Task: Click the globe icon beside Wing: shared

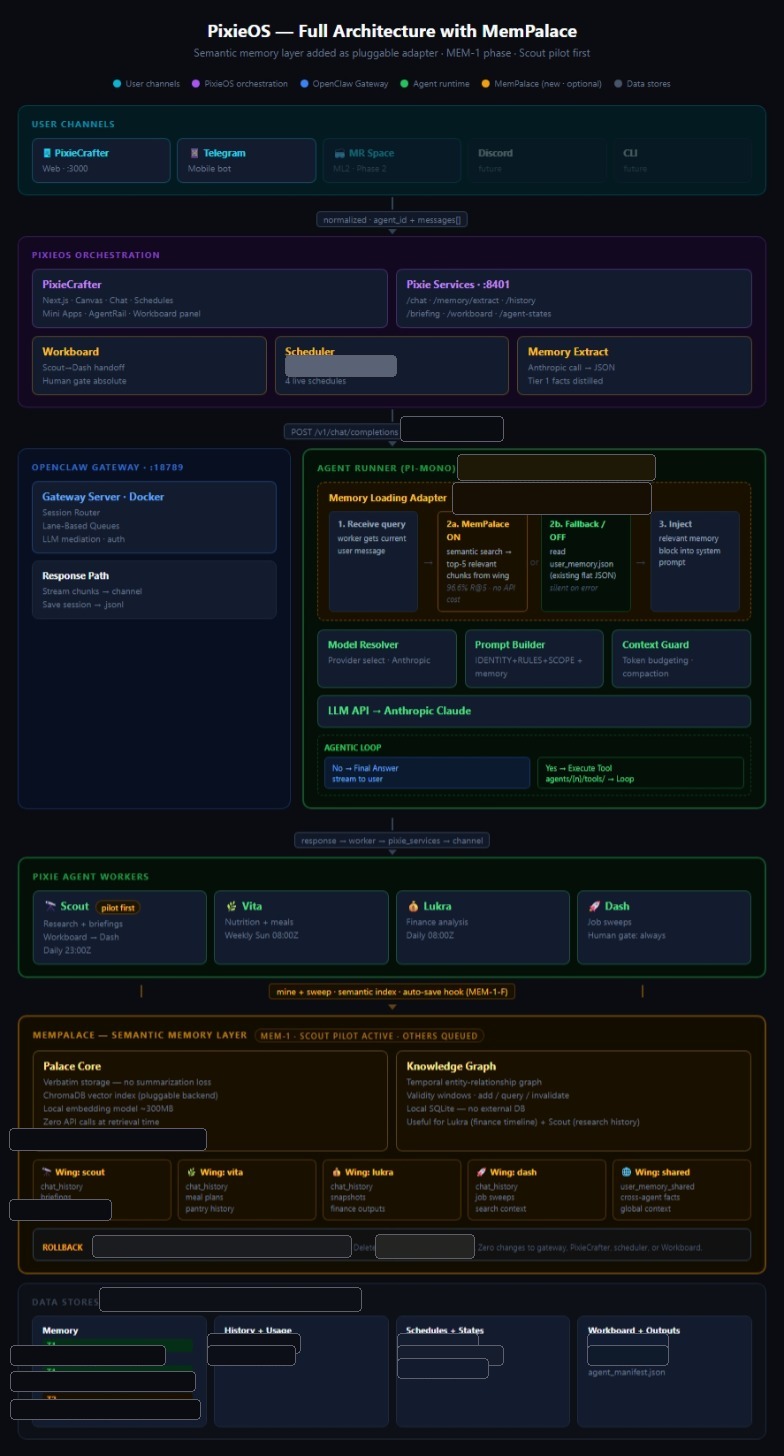Action: click(626, 1172)
